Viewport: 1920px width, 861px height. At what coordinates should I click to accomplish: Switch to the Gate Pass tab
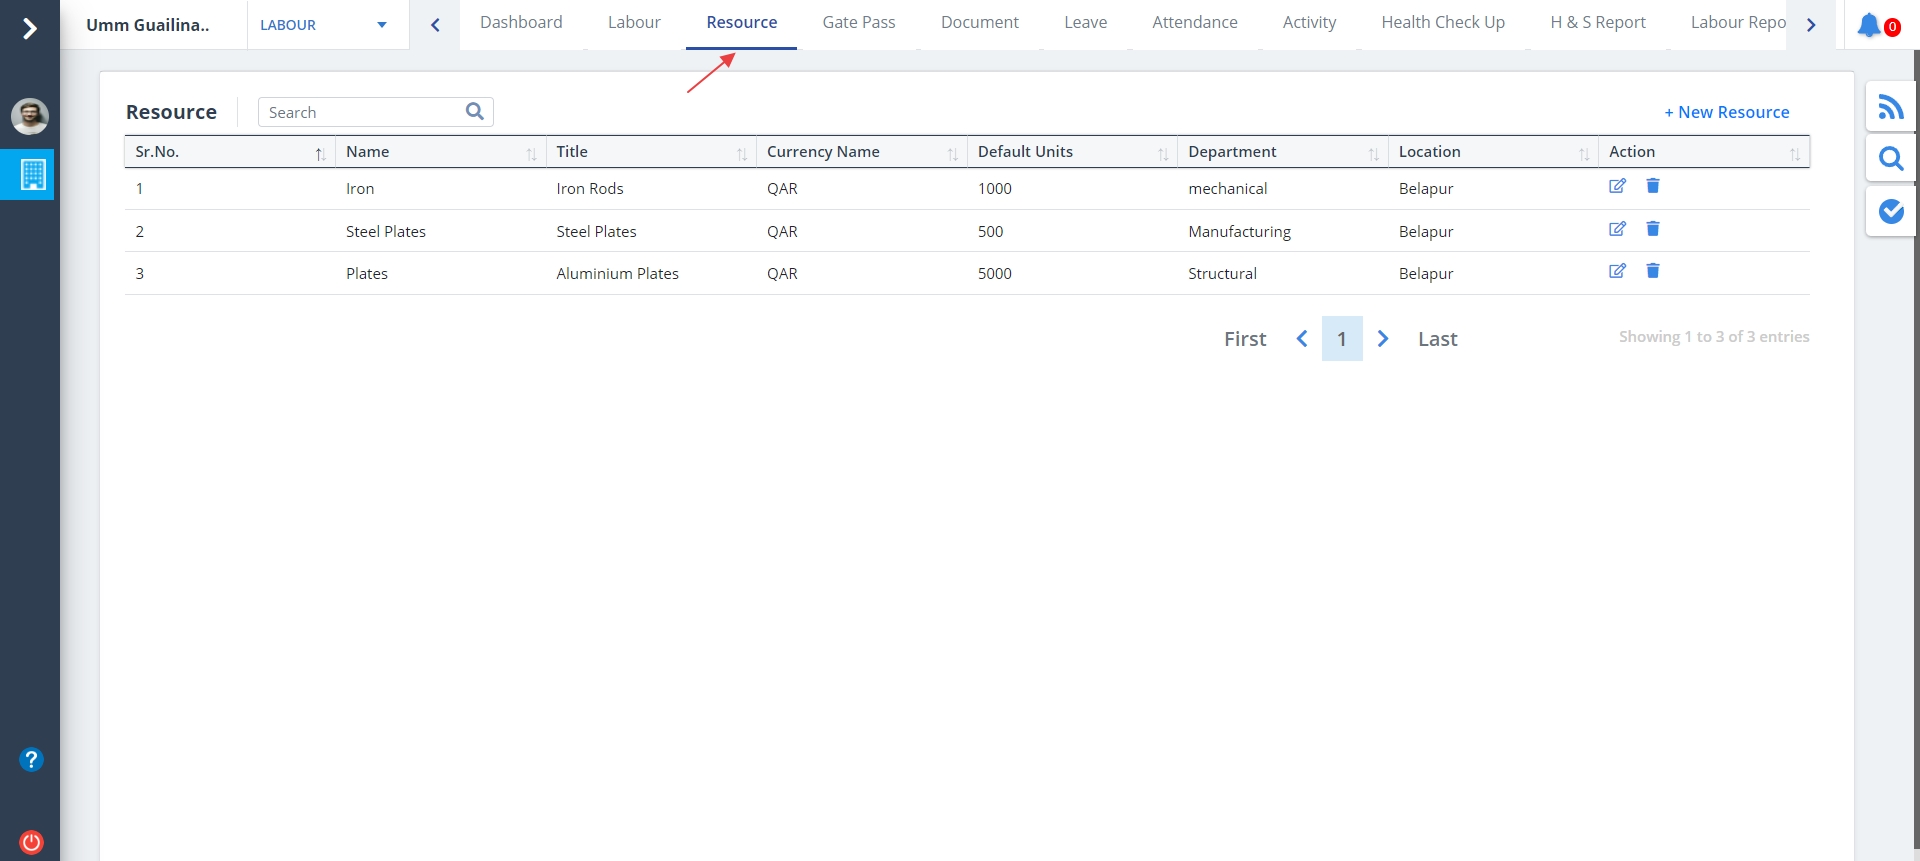pyautogui.click(x=858, y=23)
